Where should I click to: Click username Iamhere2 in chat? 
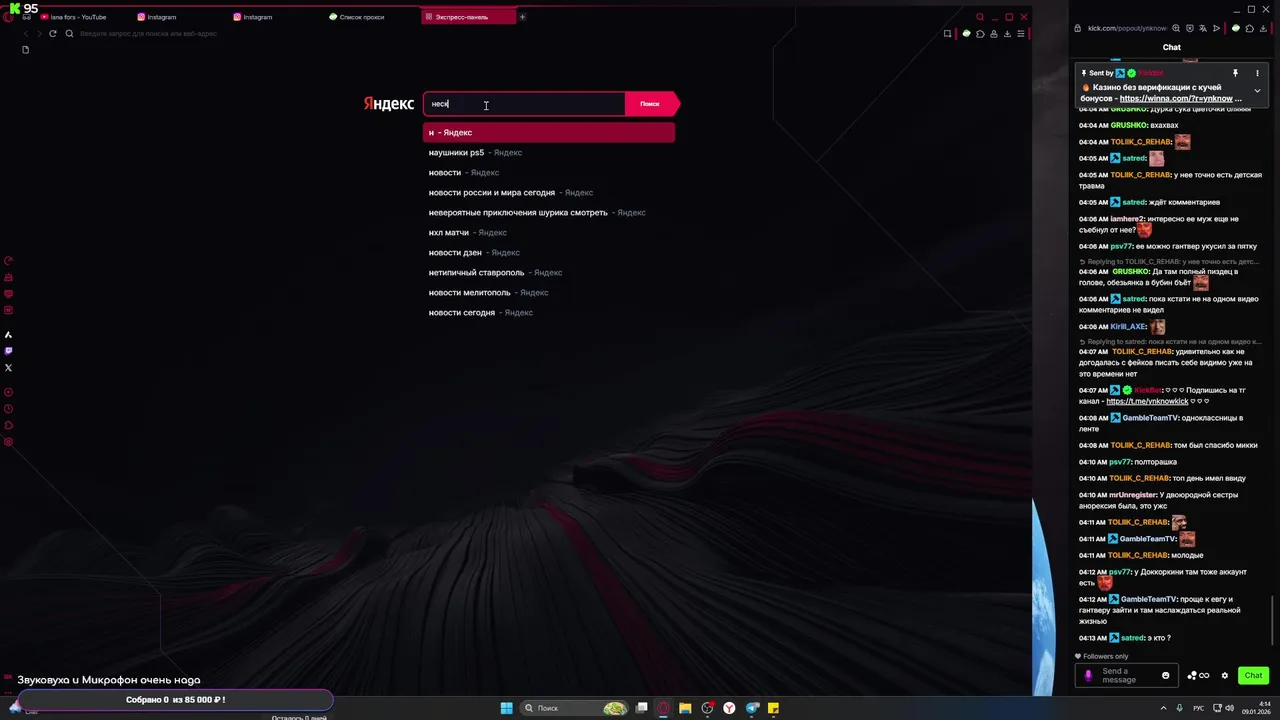(x=1127, y=219)
